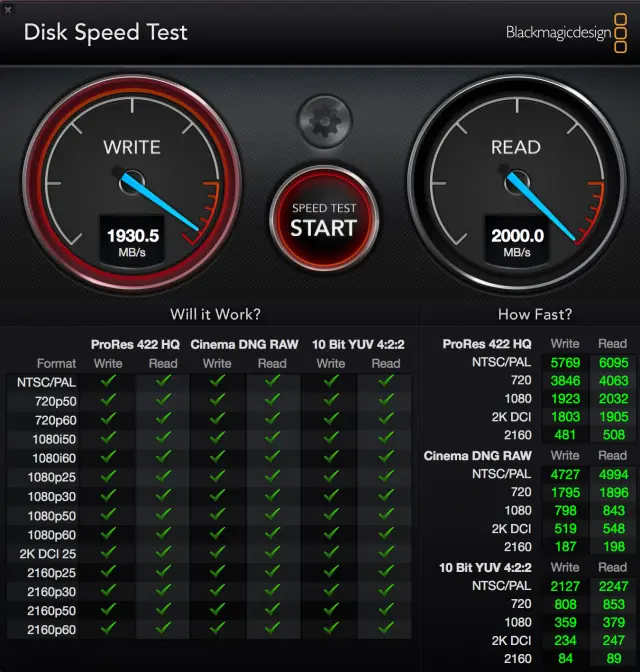Click the 720p50 10 Bit YUV Write checkmark
This screenshot has width=640, height=672.
(330, 401)
